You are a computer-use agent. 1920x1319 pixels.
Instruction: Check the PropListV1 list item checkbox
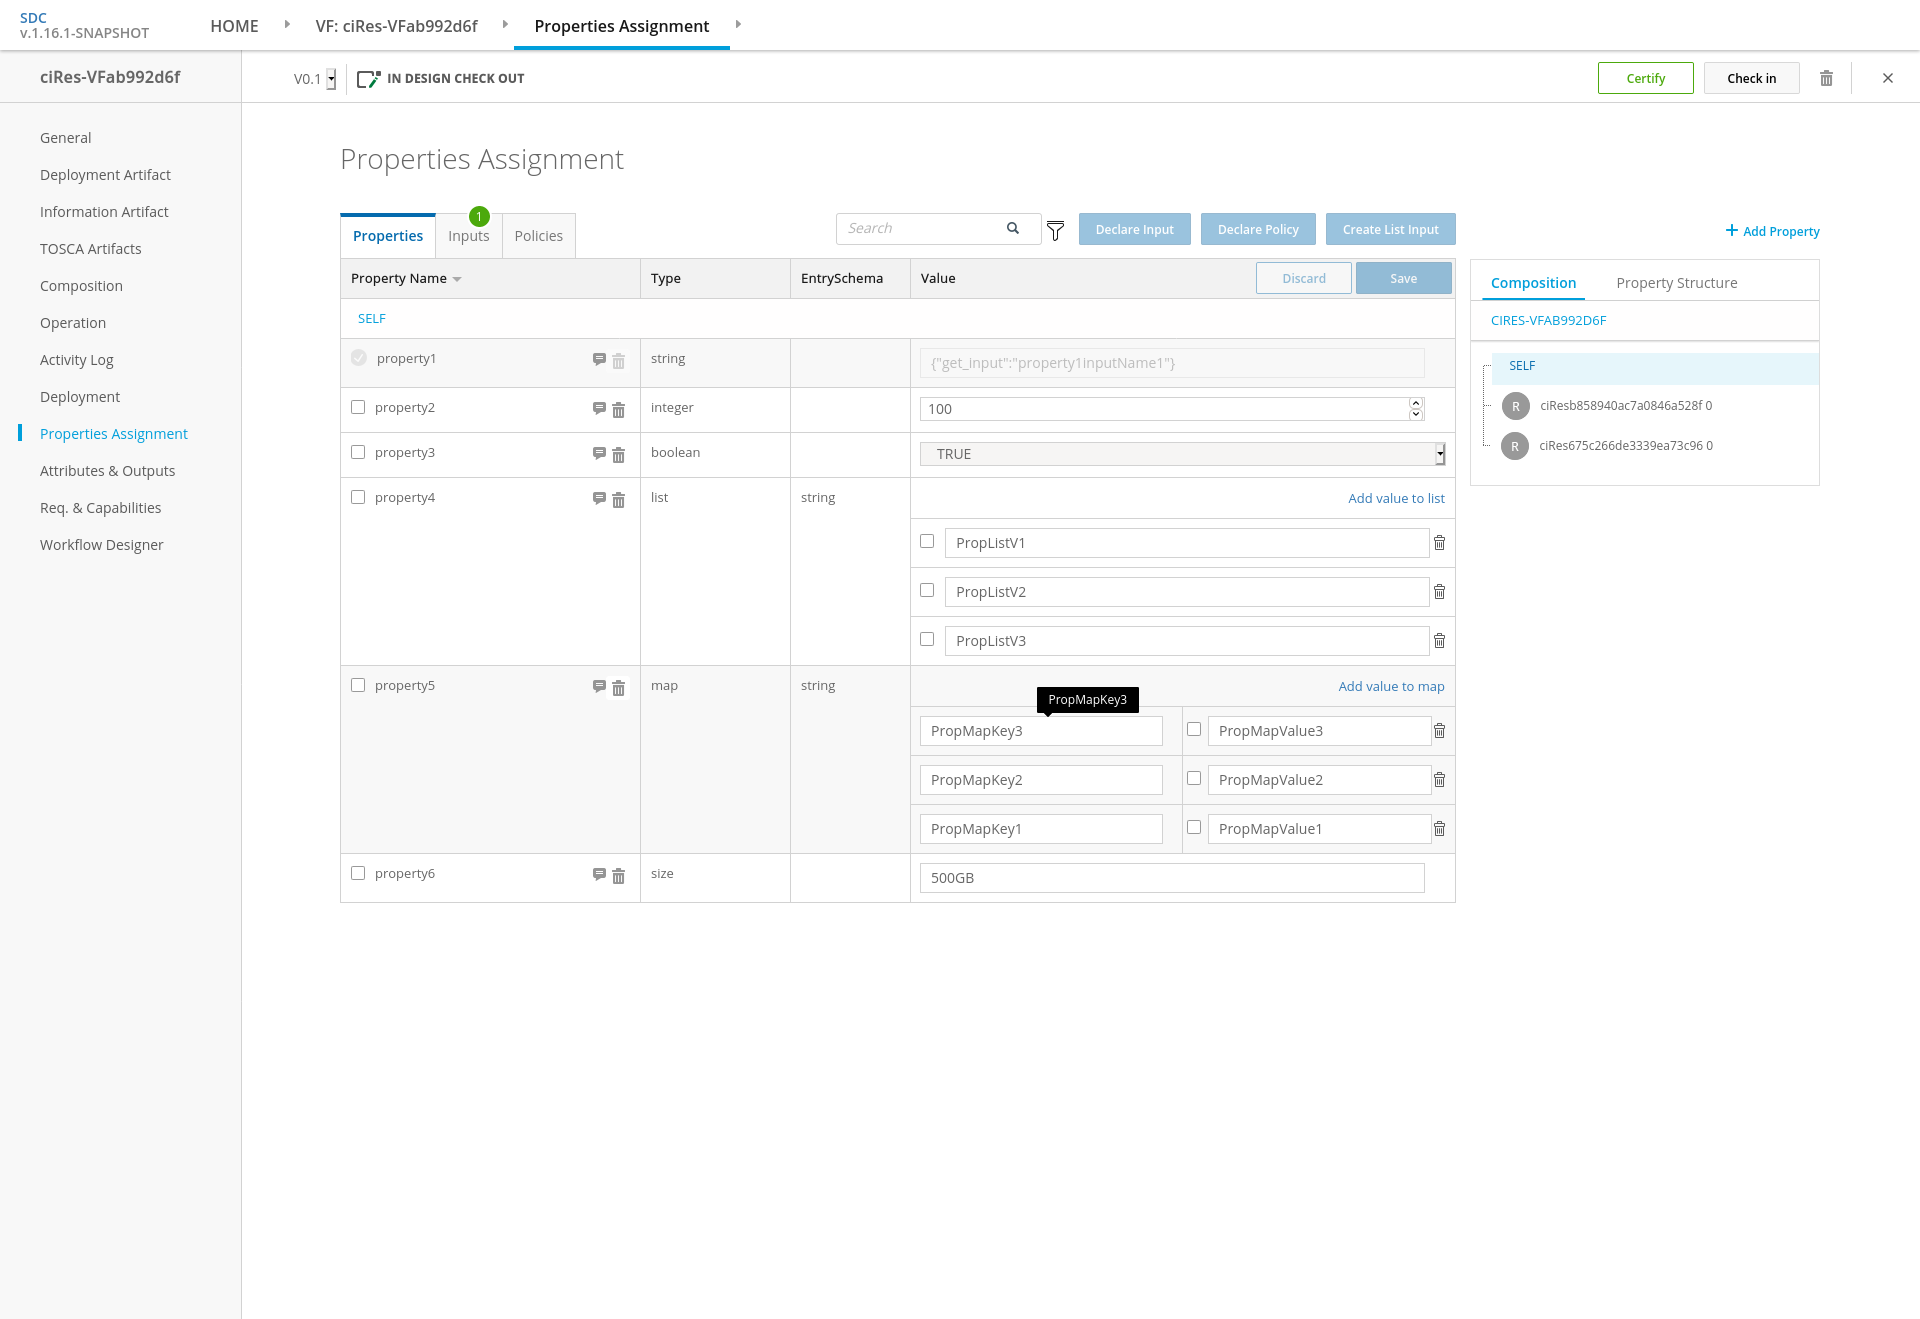pos(927,541)
